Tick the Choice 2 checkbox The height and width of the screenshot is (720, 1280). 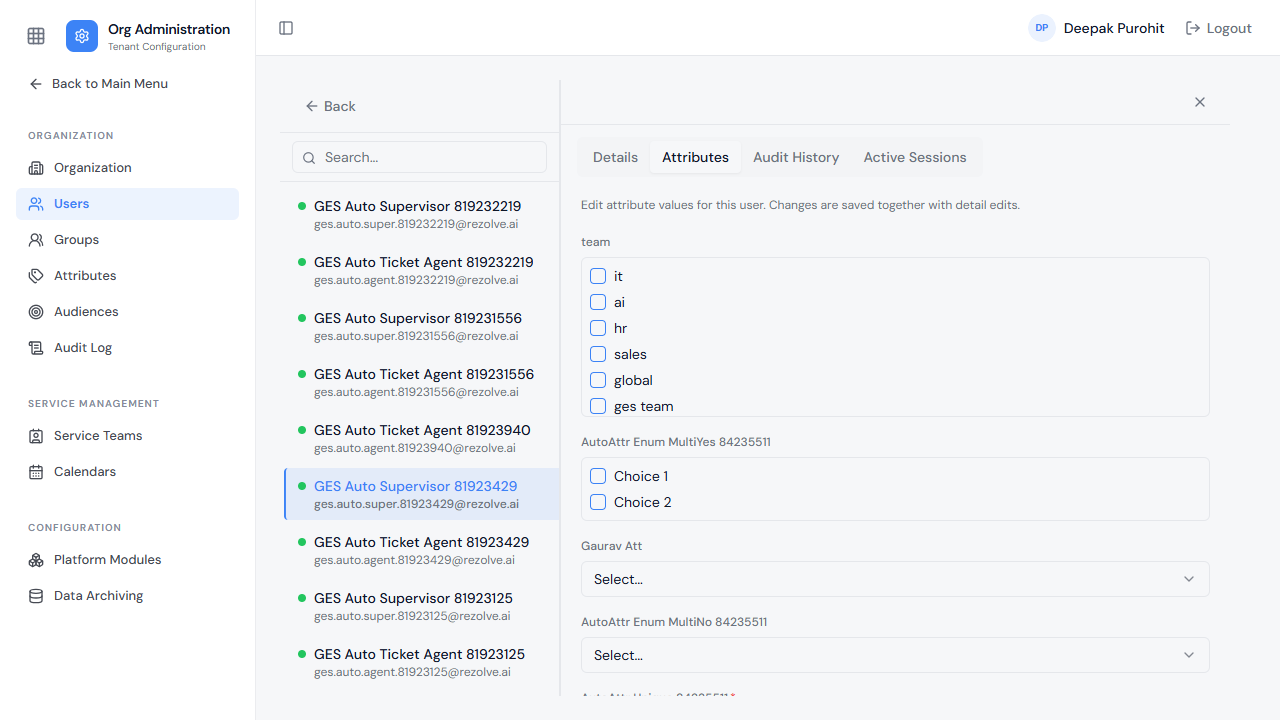[x=598, y=502]
